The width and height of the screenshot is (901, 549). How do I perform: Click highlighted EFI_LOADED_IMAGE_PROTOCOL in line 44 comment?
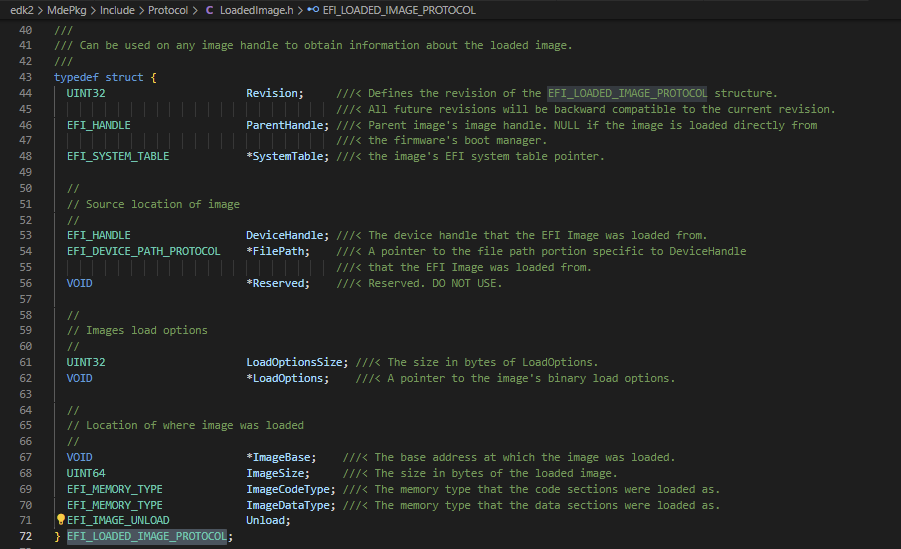[x=627, y=93]
